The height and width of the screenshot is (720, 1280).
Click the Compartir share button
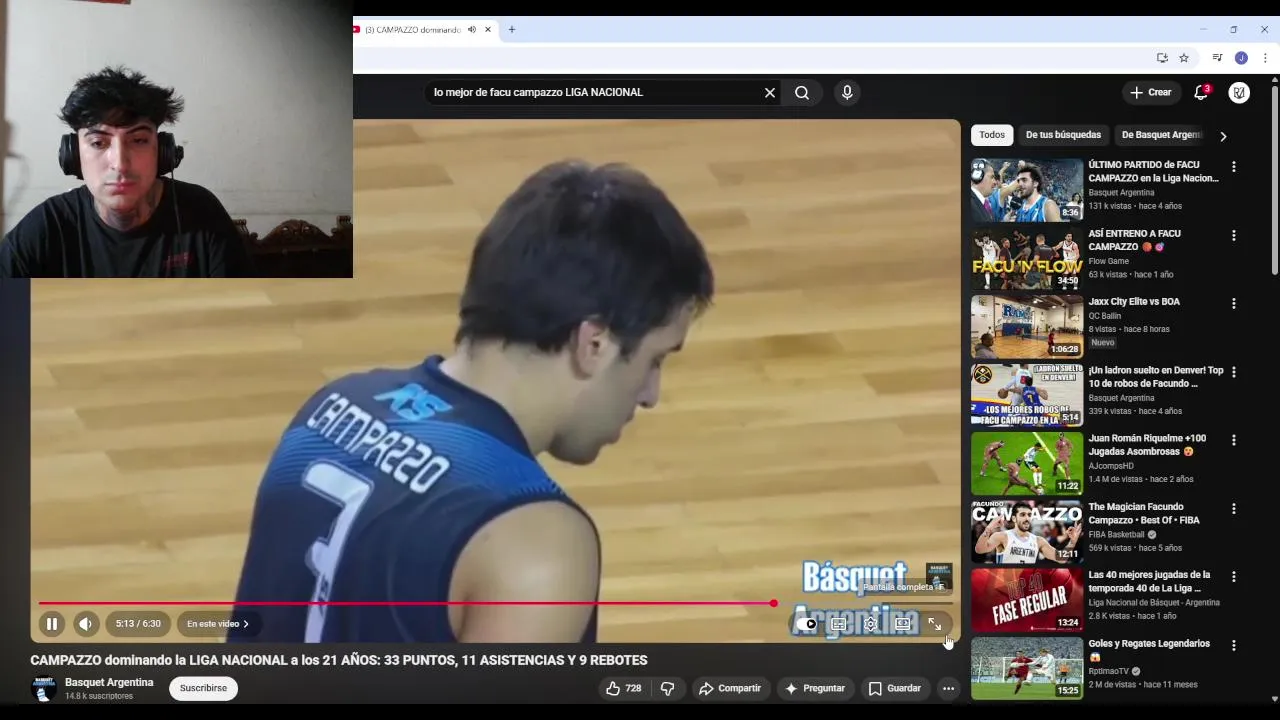coord(730,688)
